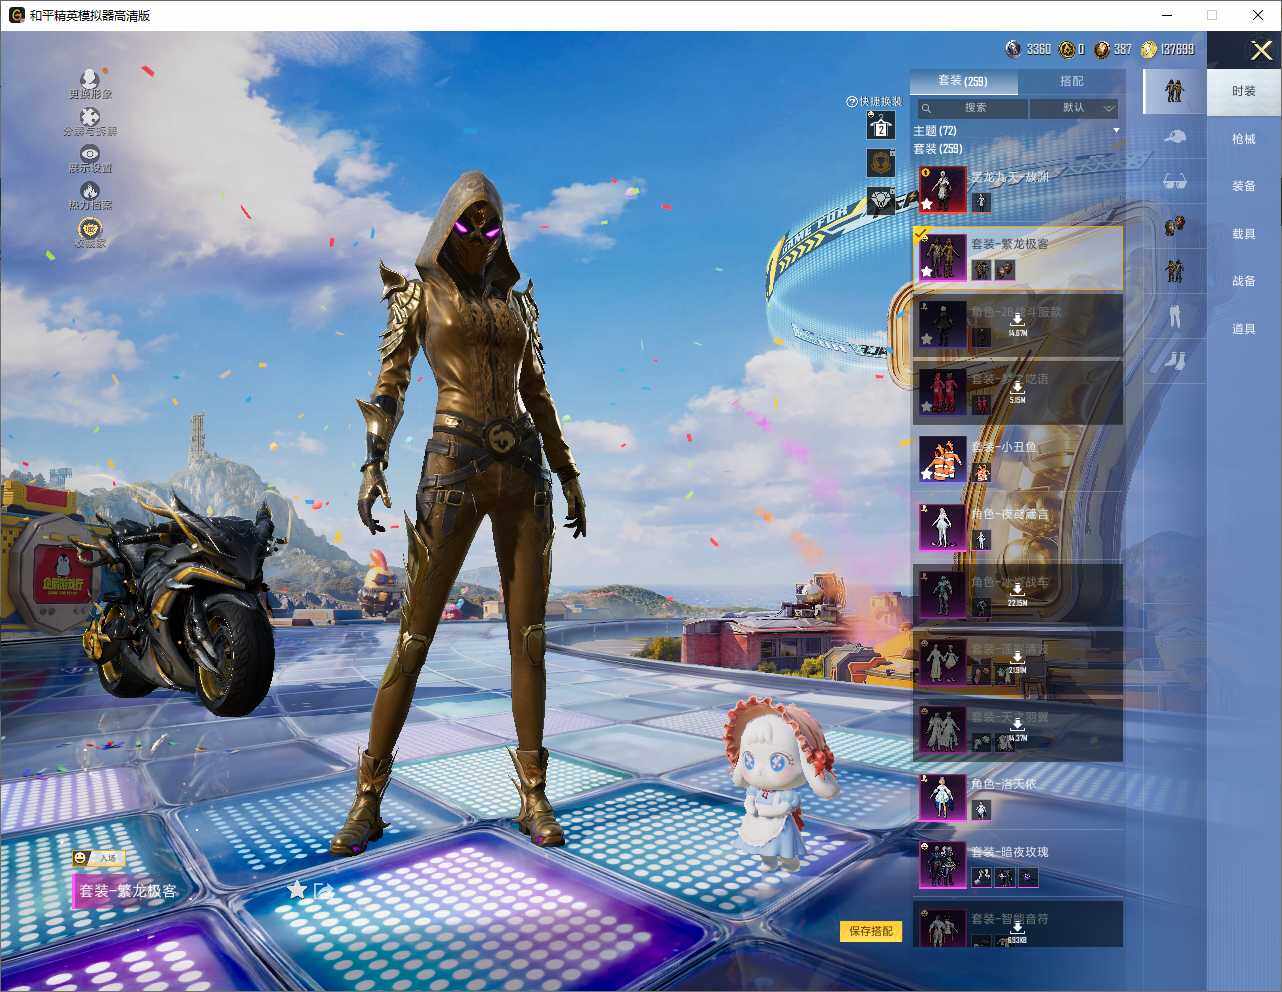Download the 22.15M character outfit
Screen dimensions: 1282x992
1017,594
